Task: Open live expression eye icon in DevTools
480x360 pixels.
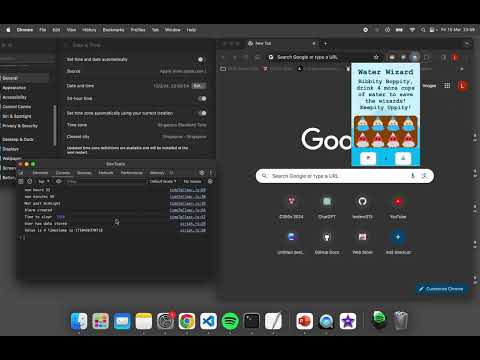Action: (x=59, y=181)
